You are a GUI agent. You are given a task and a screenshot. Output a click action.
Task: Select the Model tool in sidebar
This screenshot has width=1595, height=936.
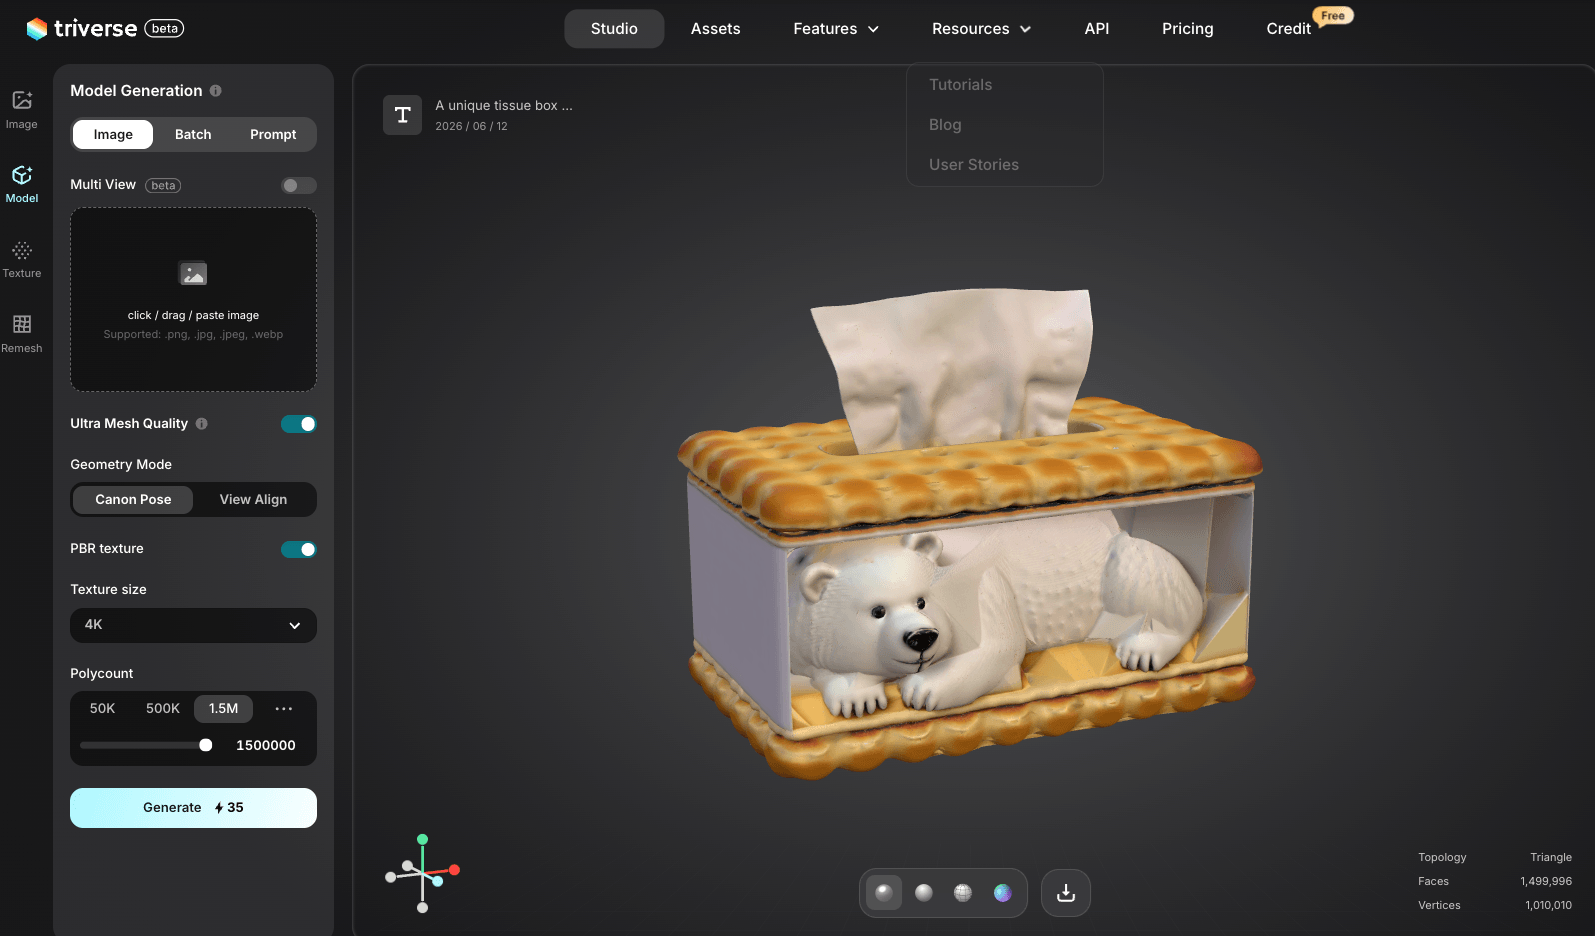click(x=22, y=185)
